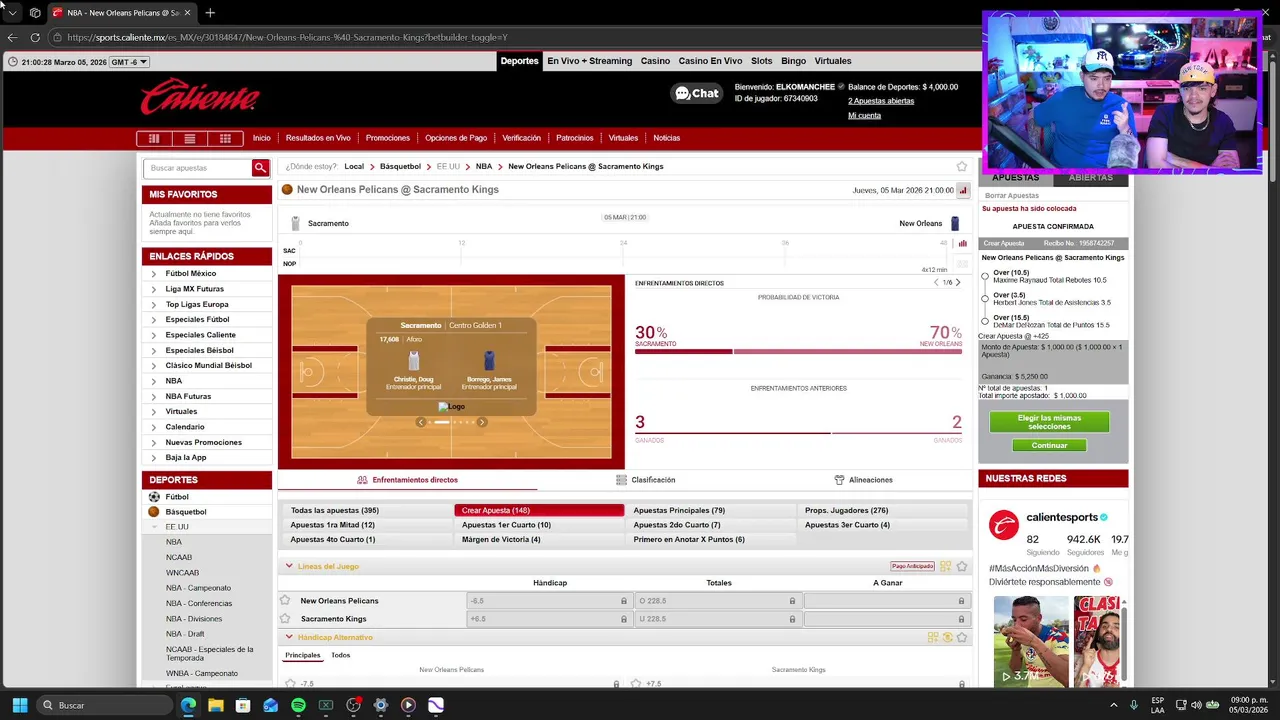Switch to the Alineaciones tab
1280x720 pixels.
point(863,480)
